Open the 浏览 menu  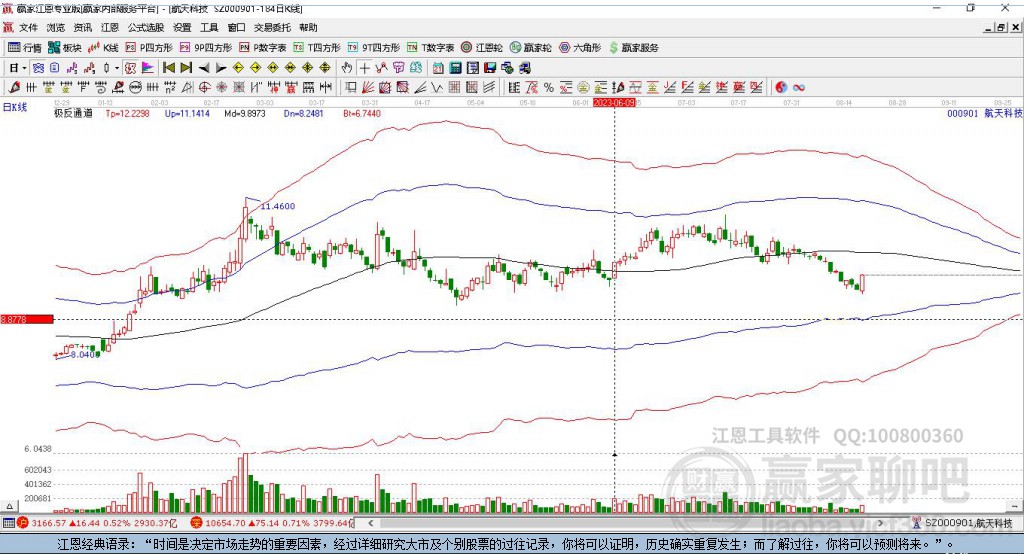point(56,27)
